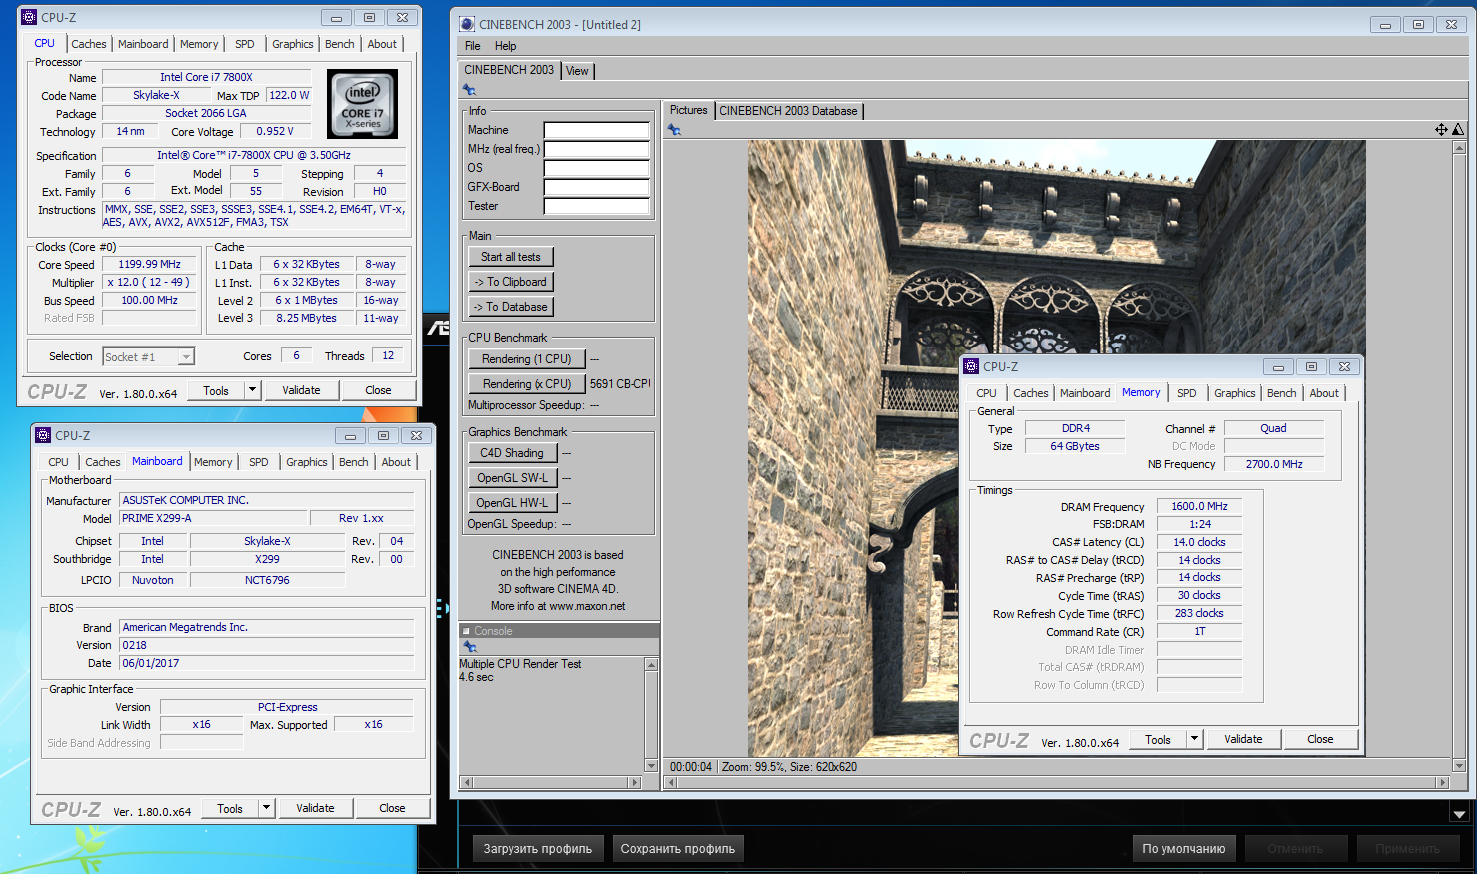
Task: Click the 5691 CB-CPU score text
Action: pos(620,384)
